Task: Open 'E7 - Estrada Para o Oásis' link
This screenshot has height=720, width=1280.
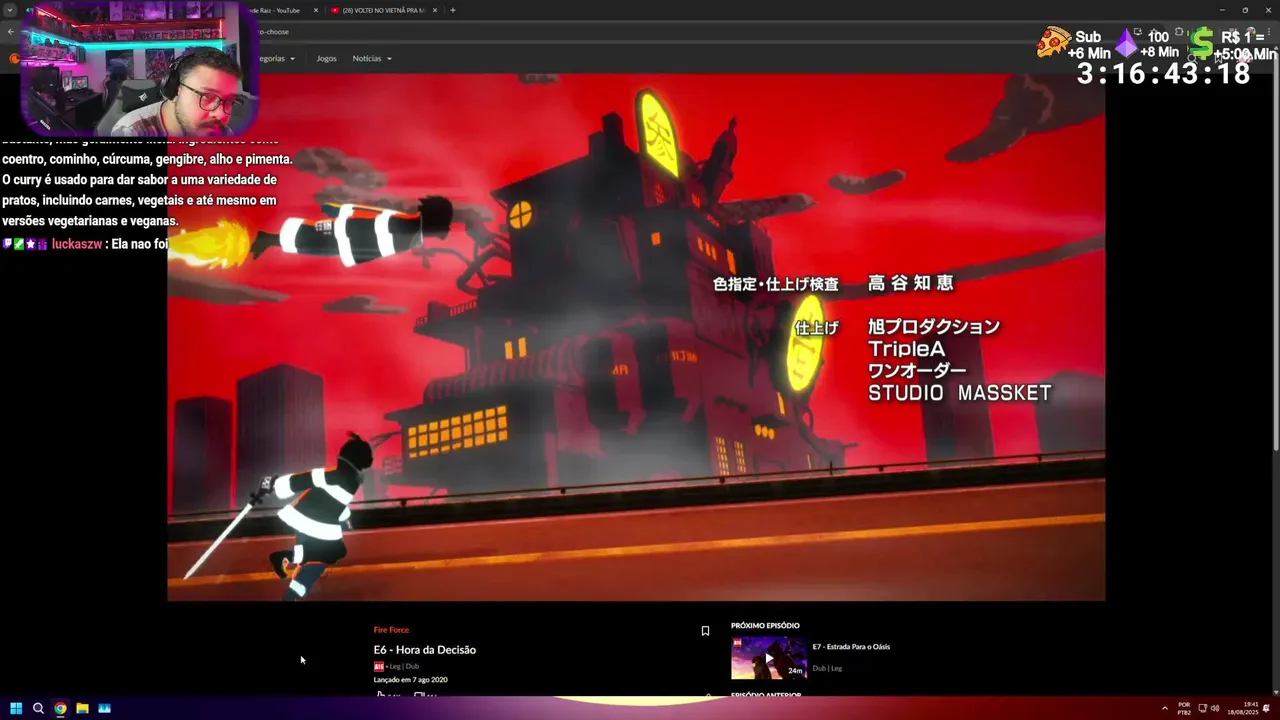Action: [851, 647]
